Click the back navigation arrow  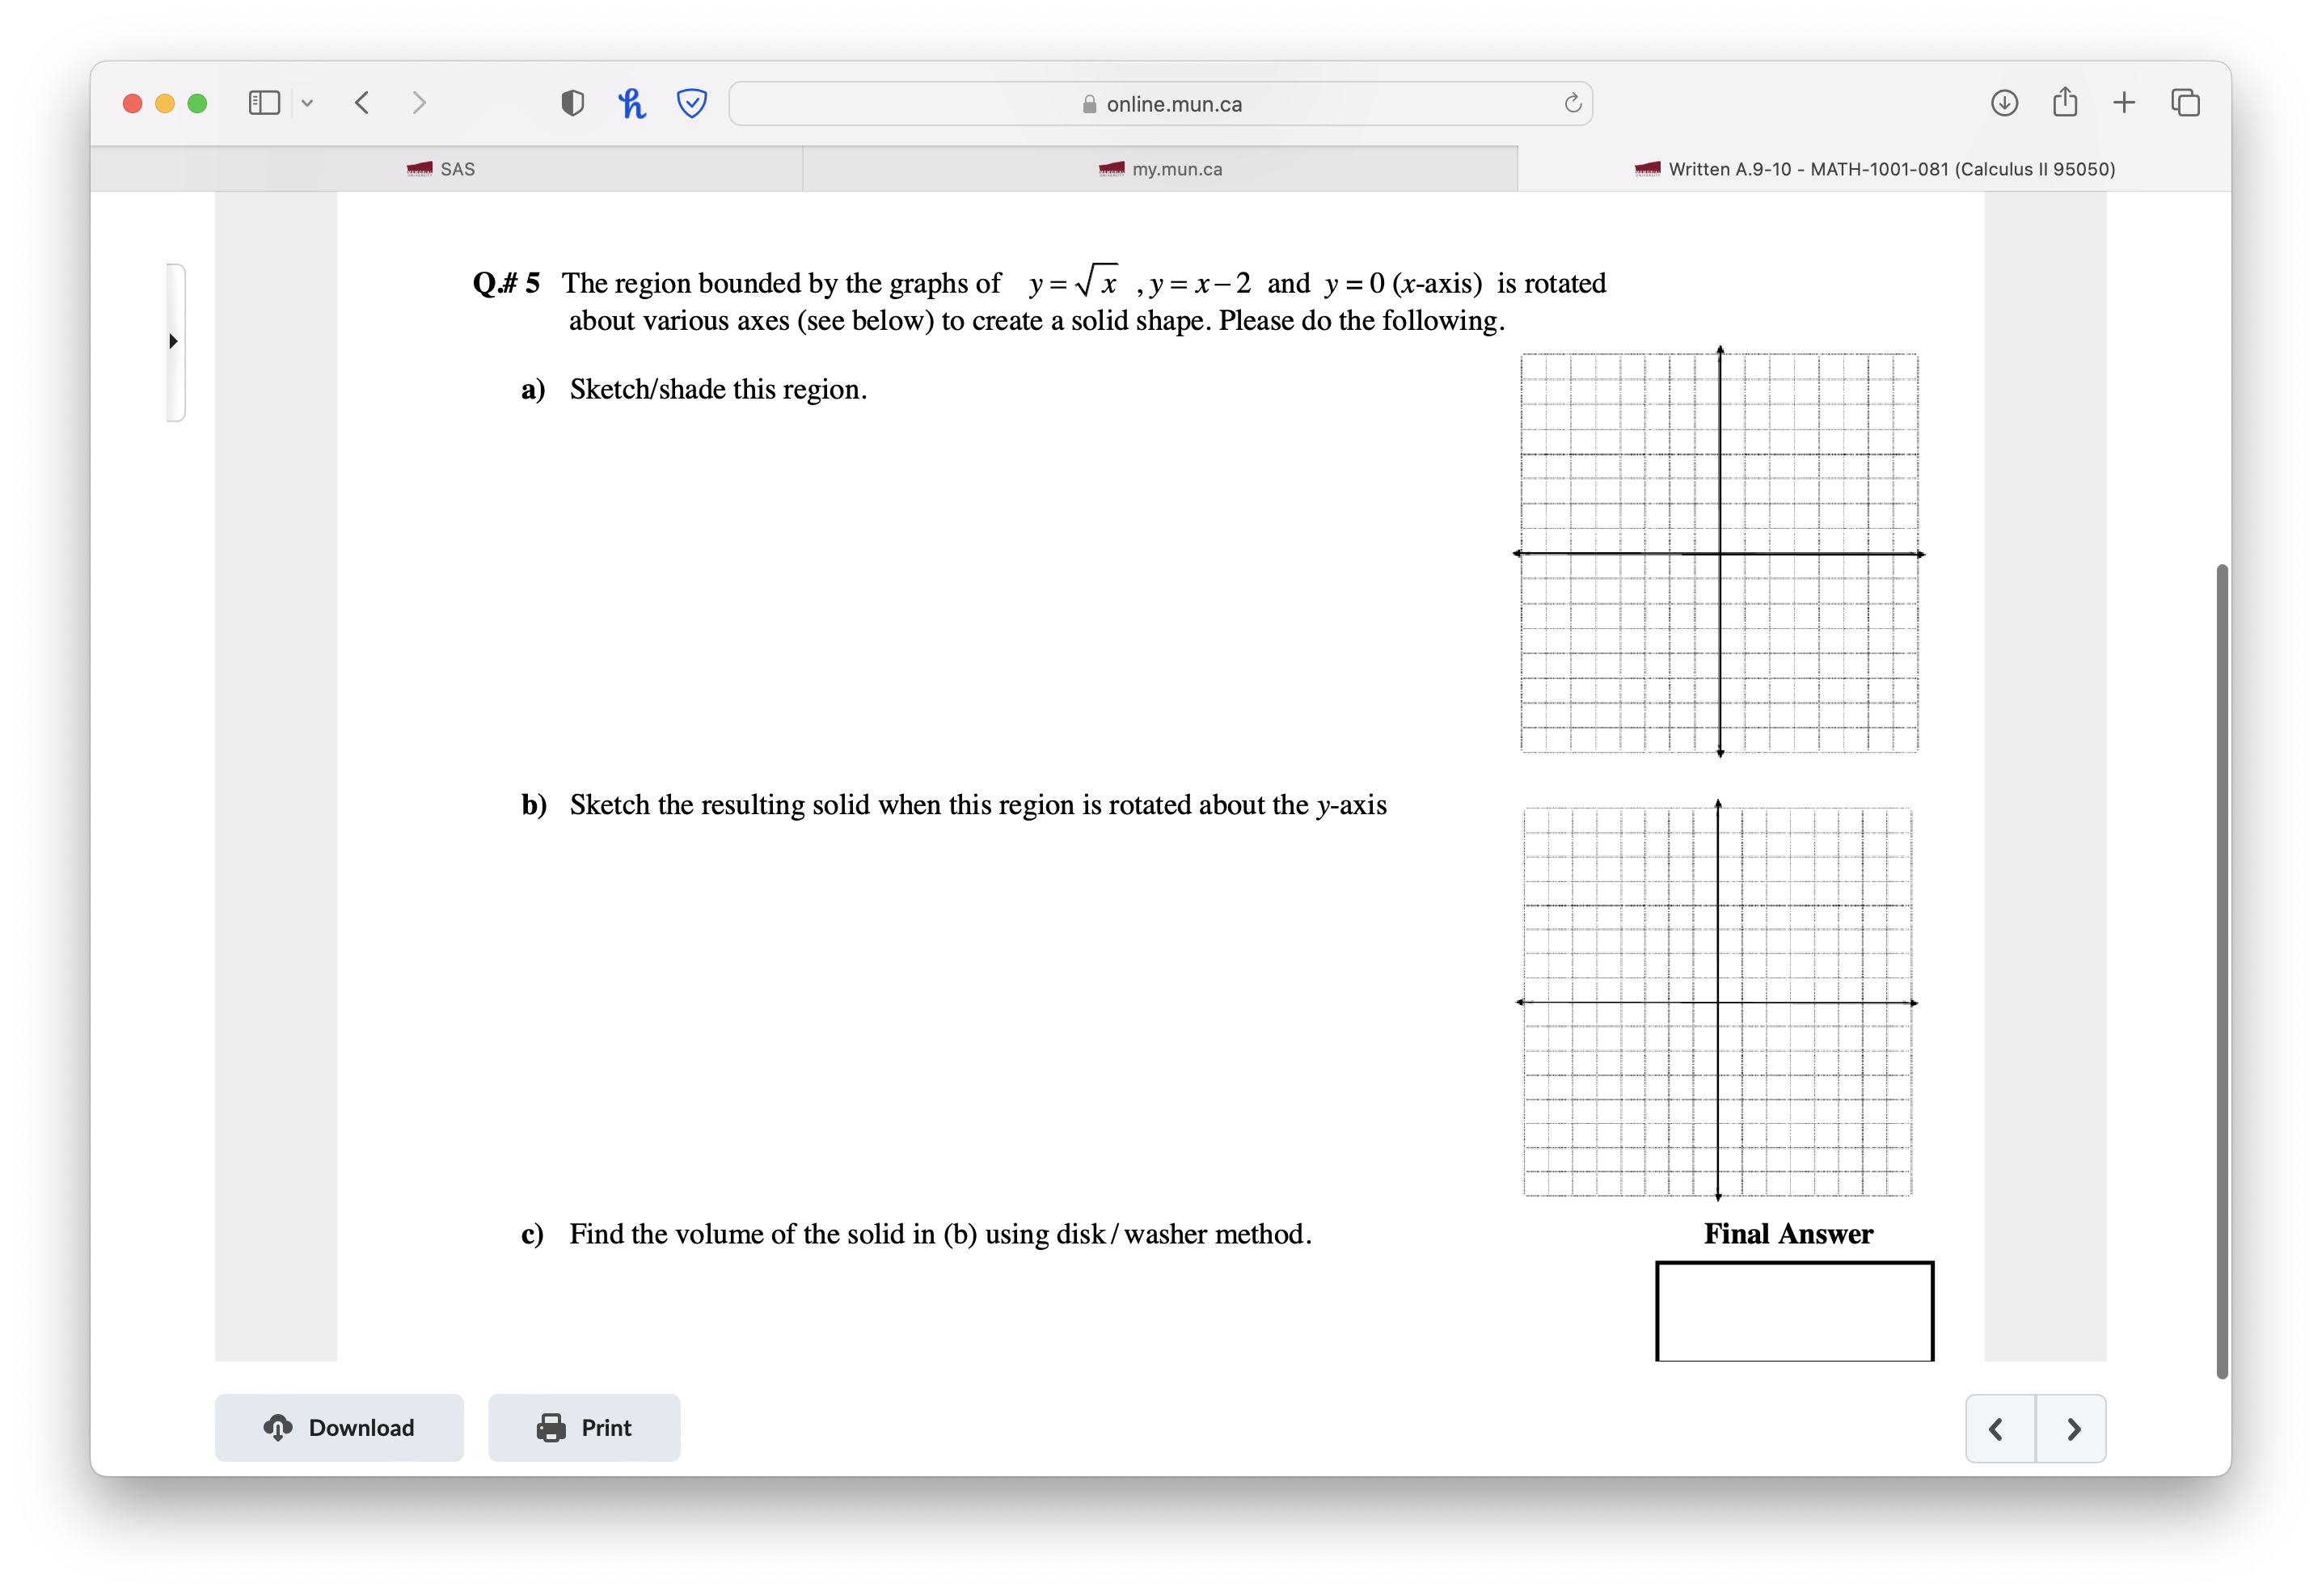point(362,103)
